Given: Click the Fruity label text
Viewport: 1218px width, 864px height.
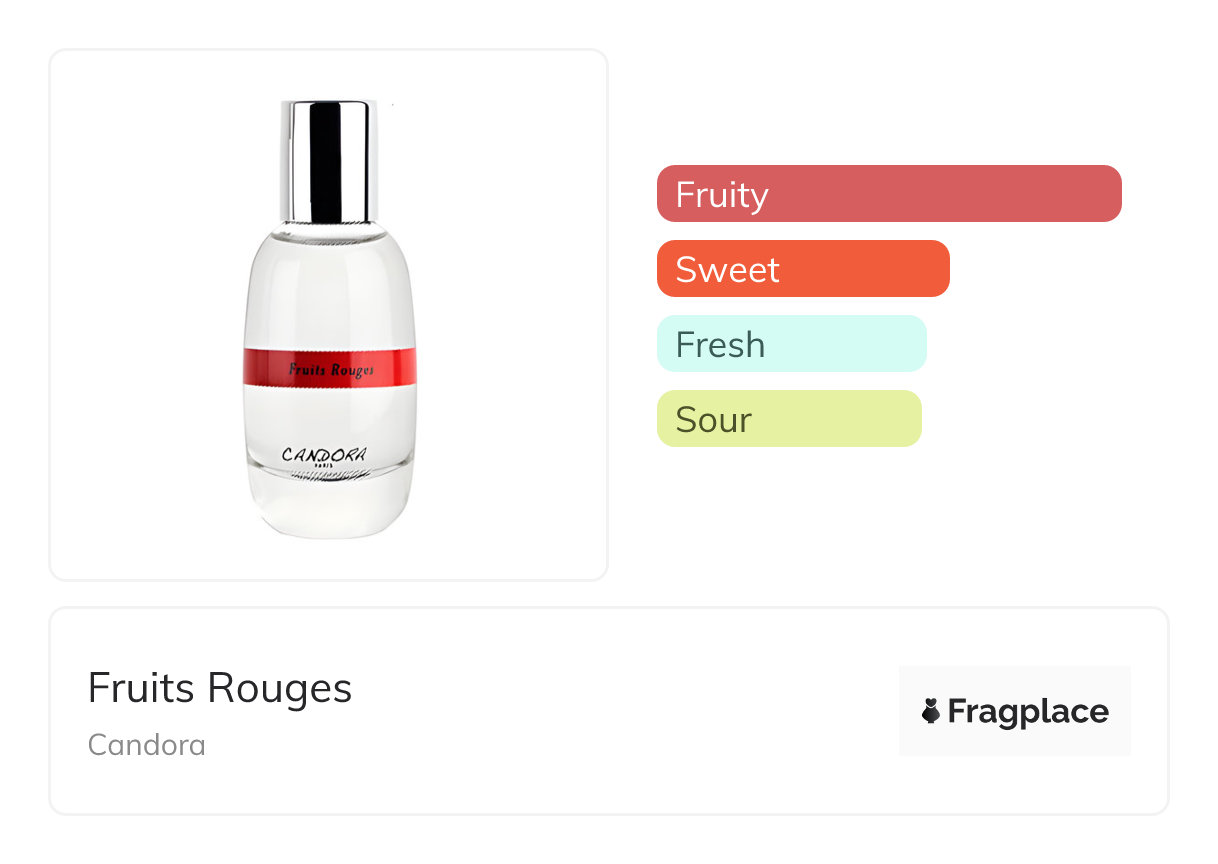Looking at the screenshot, I should [x=722, y=194].
